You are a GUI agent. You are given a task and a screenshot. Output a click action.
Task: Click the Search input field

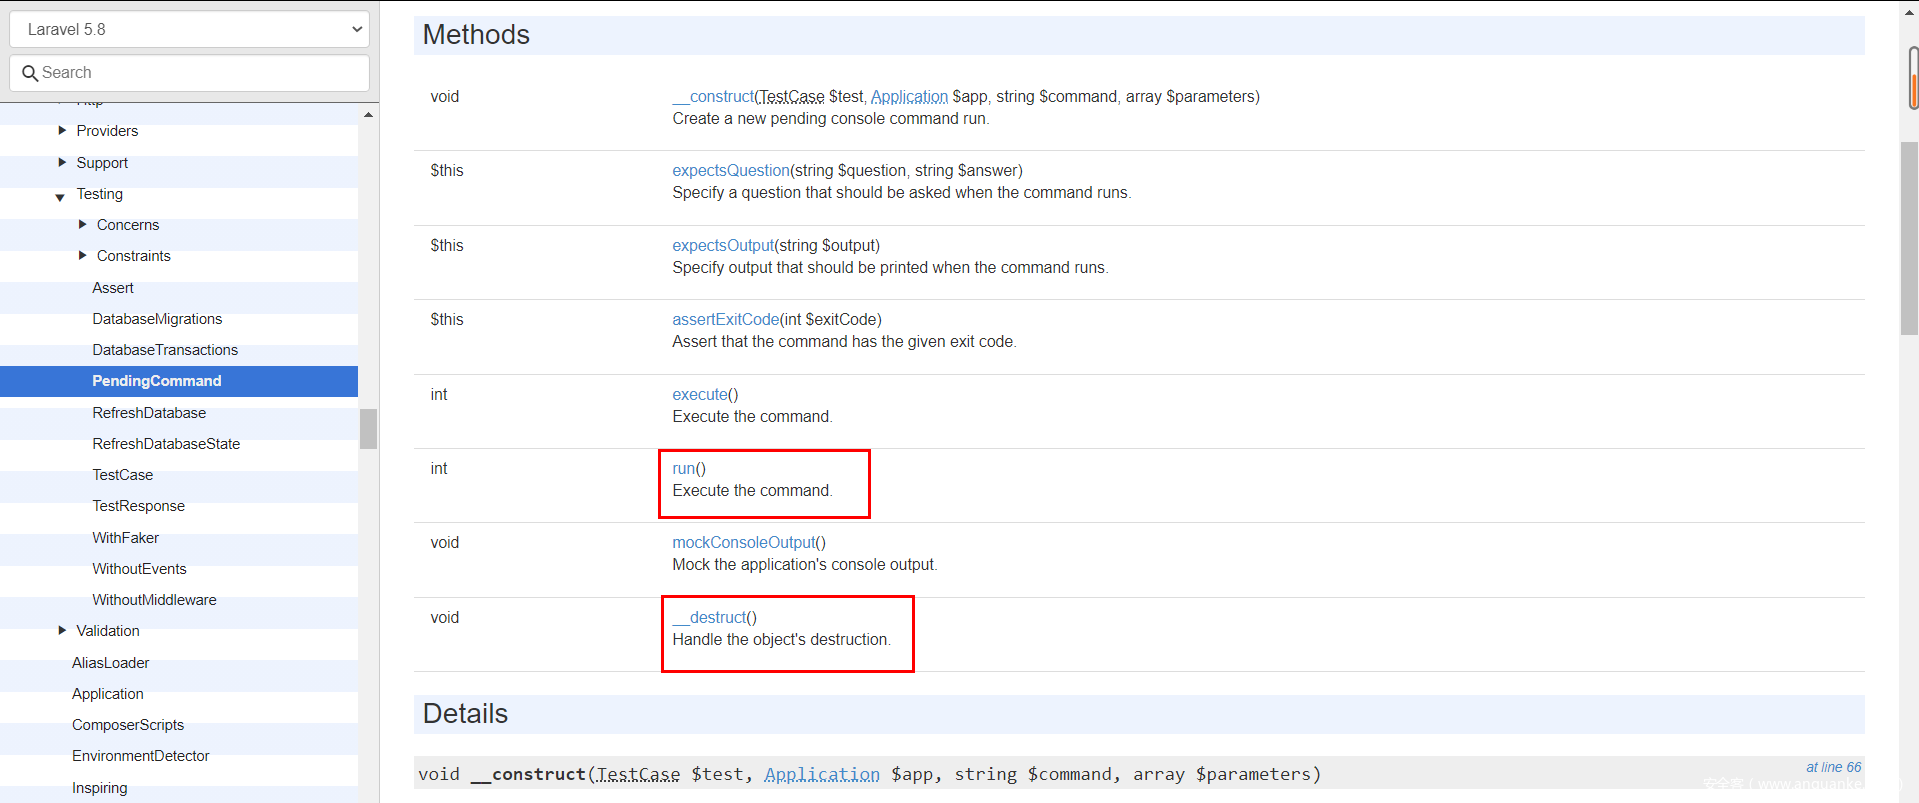click(200, 73)
